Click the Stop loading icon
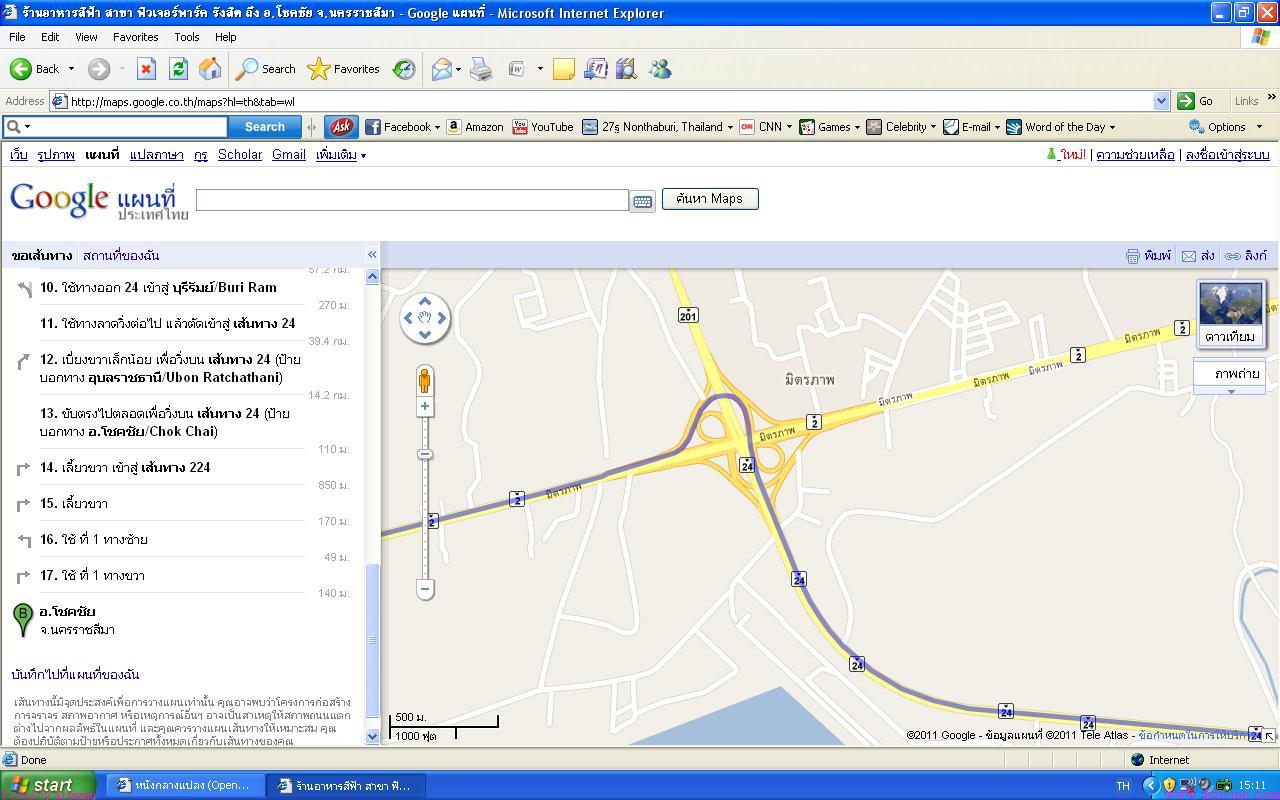The image size is (1280, 800). (146, 69)
